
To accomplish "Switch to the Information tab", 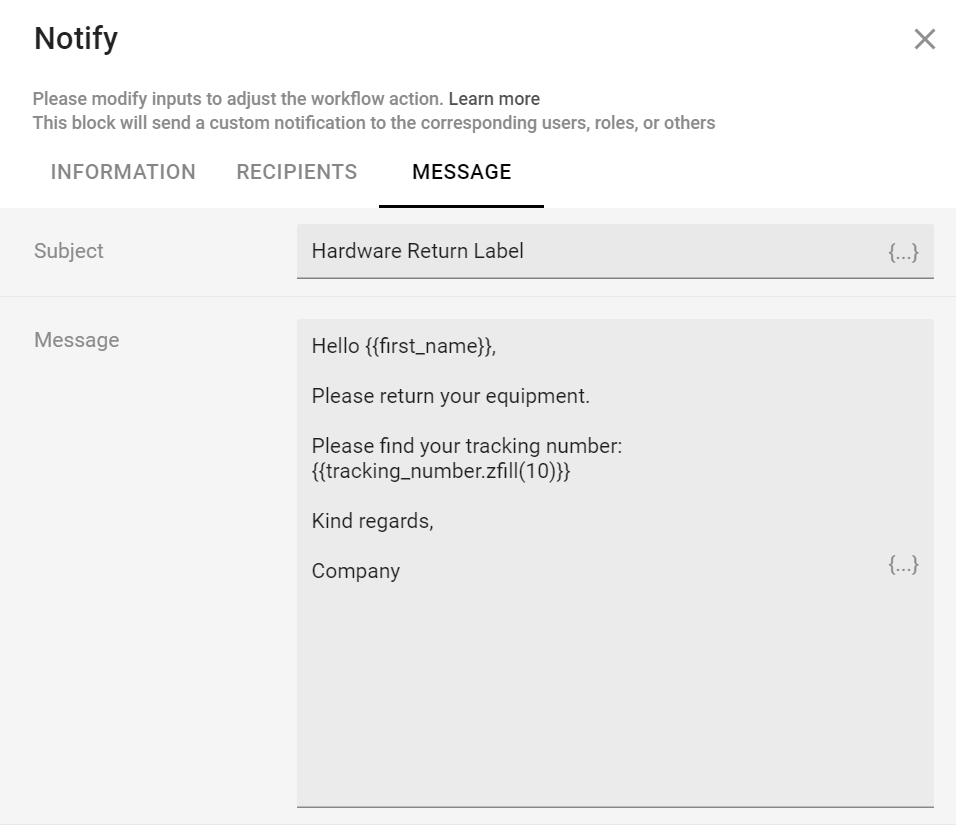I will coord(123,172).
